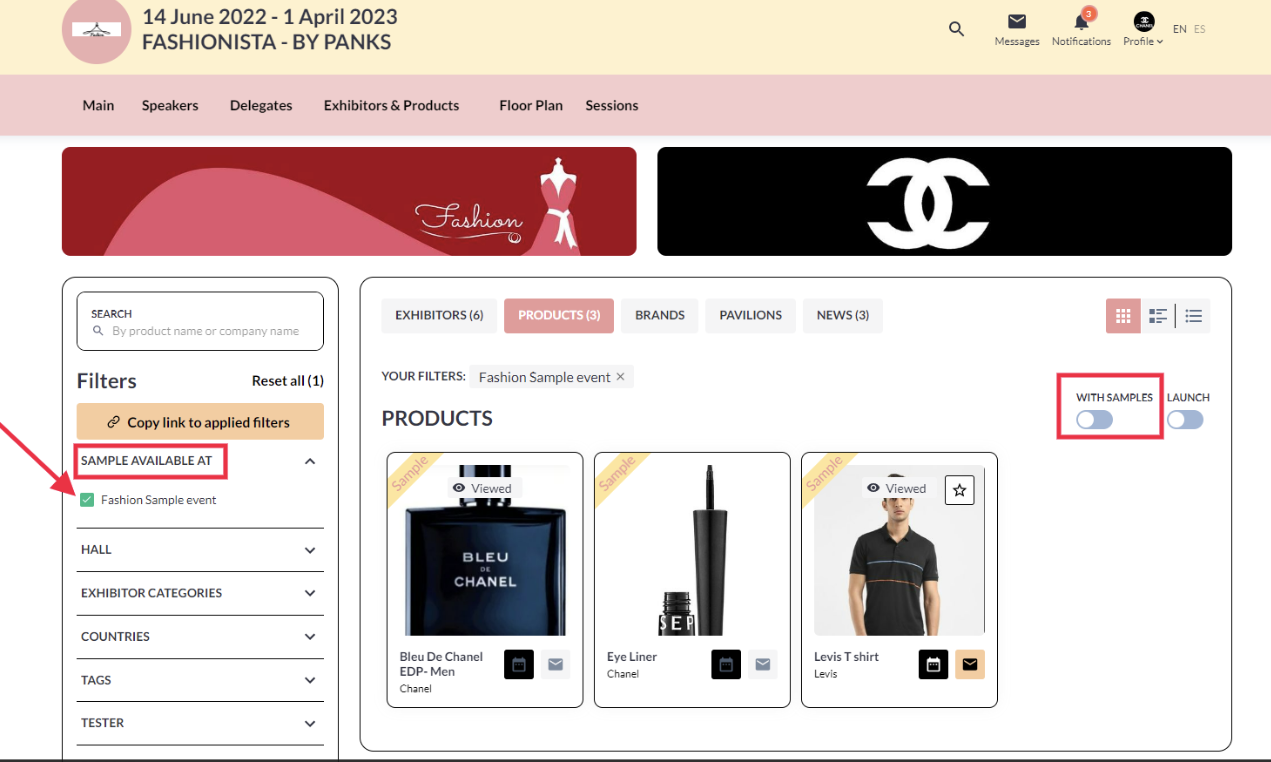This screenshot has width=1271, height=762.
Task: Click the product search input field
Action: [205, 331]
